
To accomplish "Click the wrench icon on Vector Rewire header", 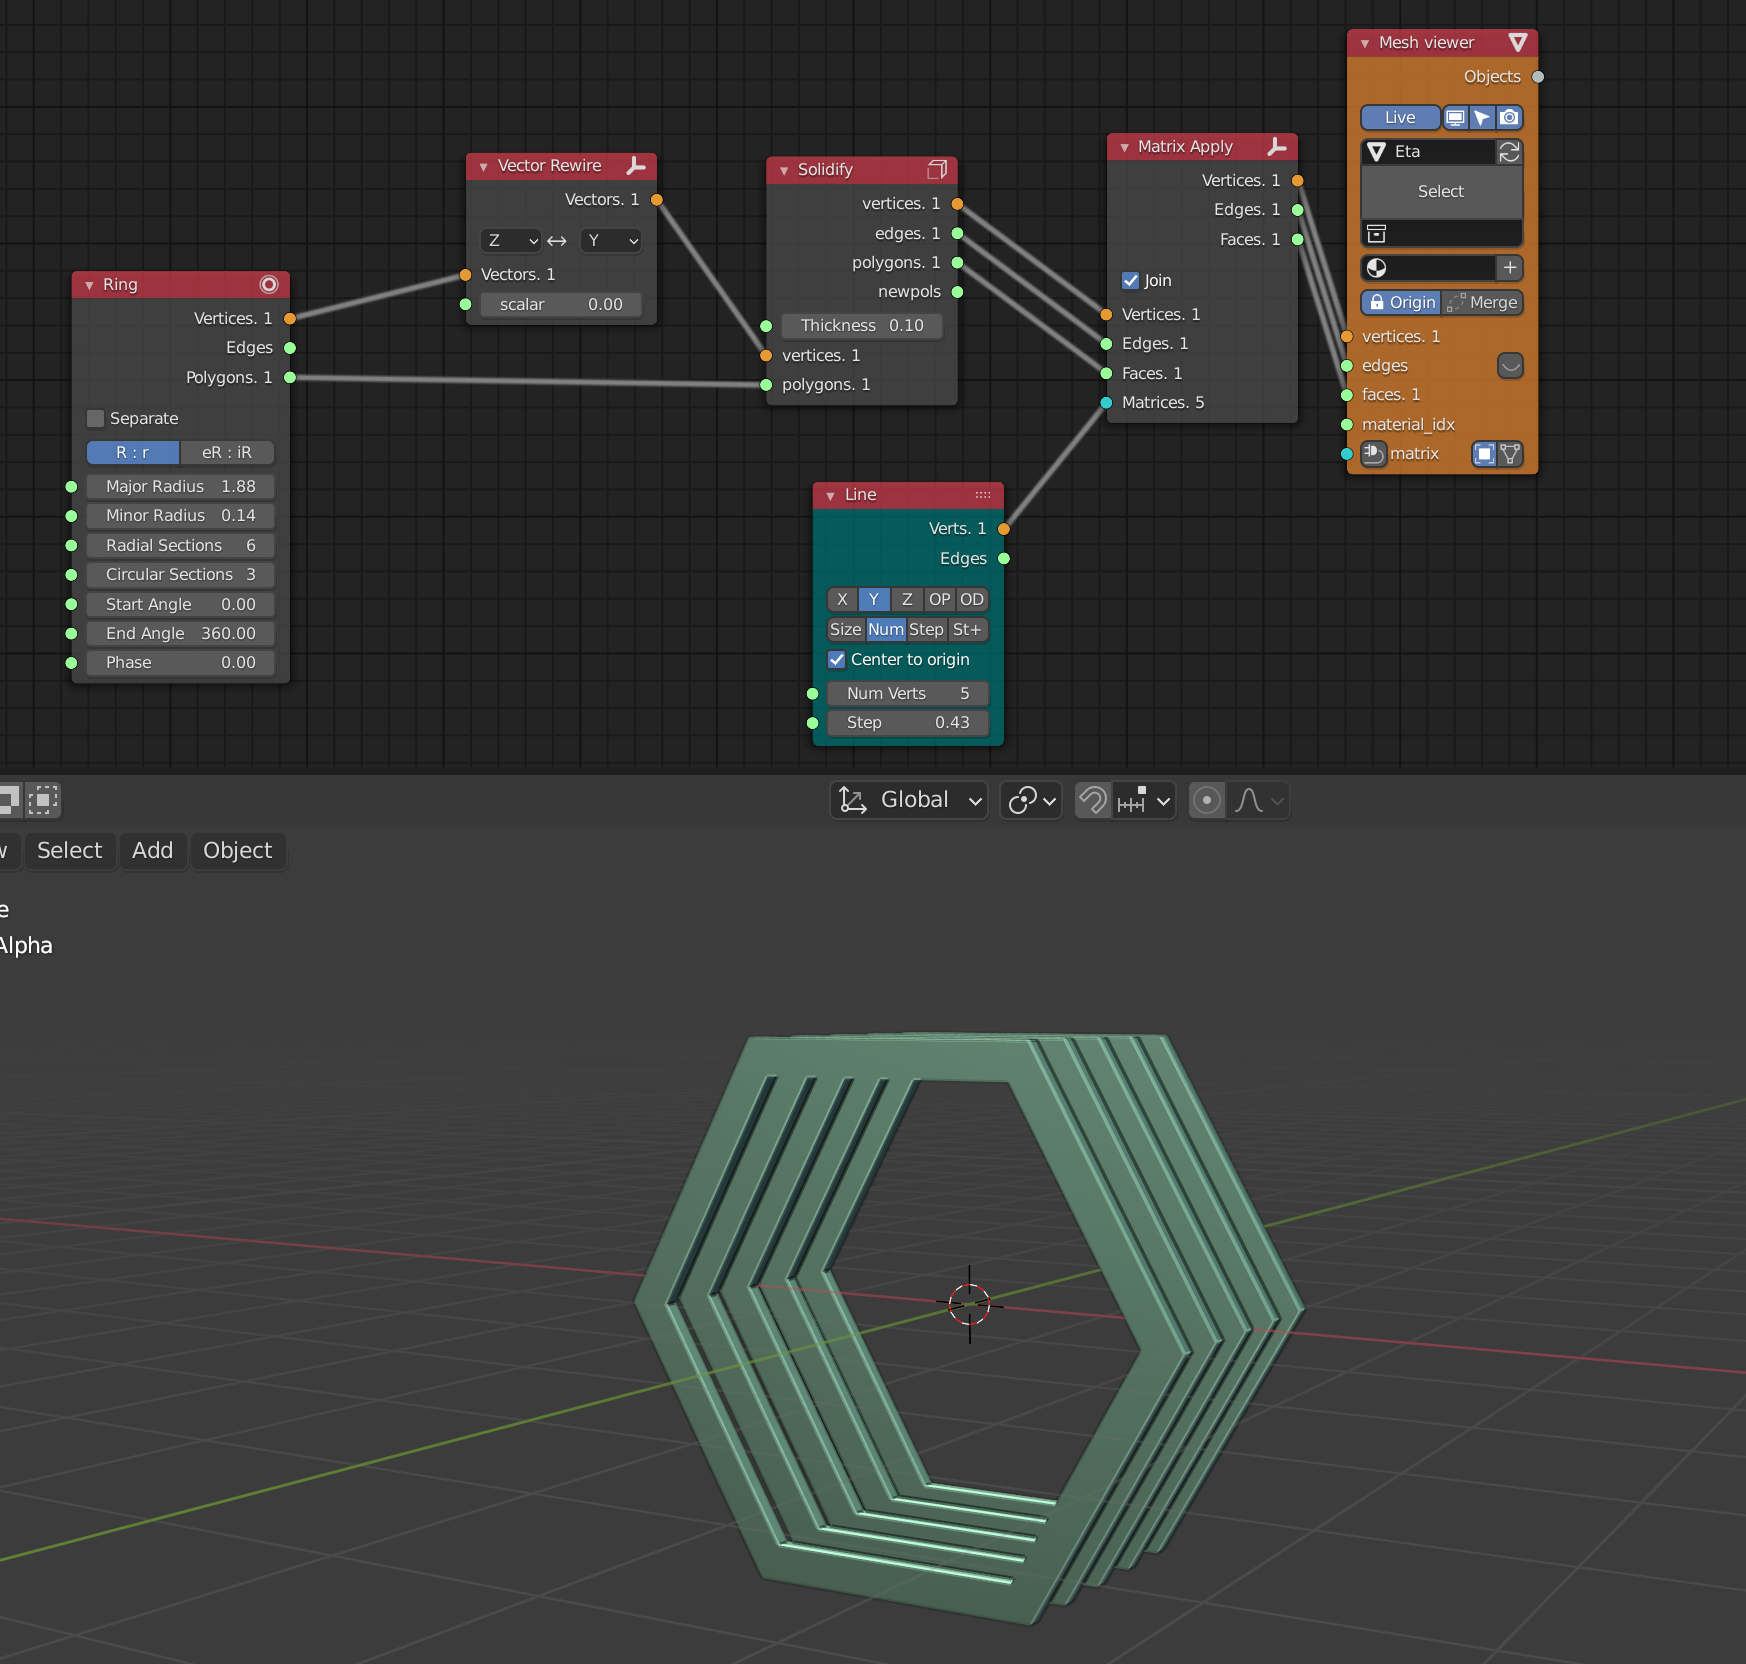I will pyautogui.click(x=636, y=167).
